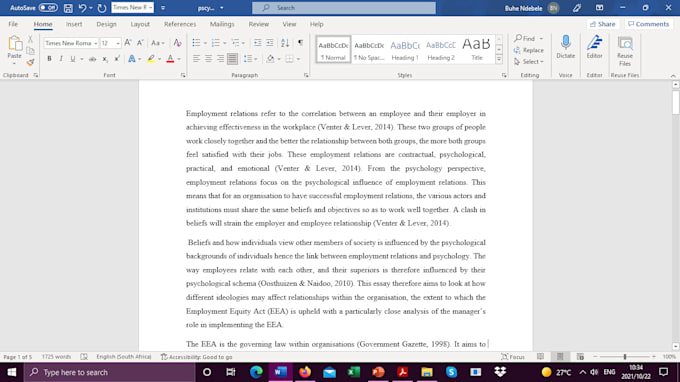Apply the Heading 2 style
This screenshot has height=382, width=680.
point(441,50)
